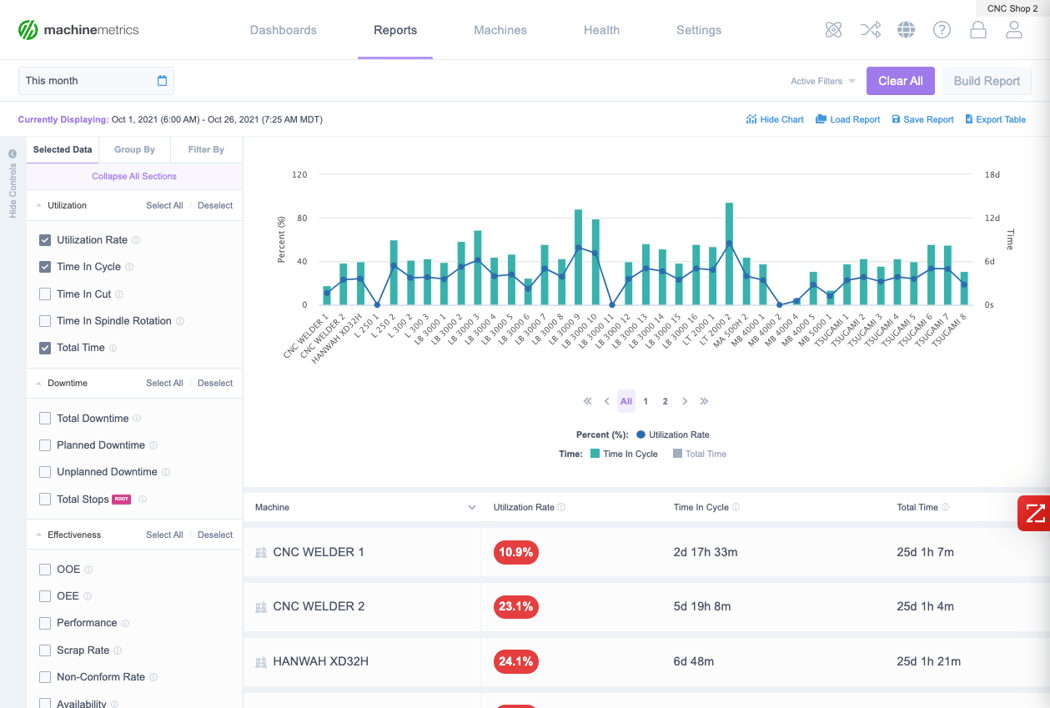Open the user profile icon
Screen dimensions: 1050x708
pos(1014,30)
